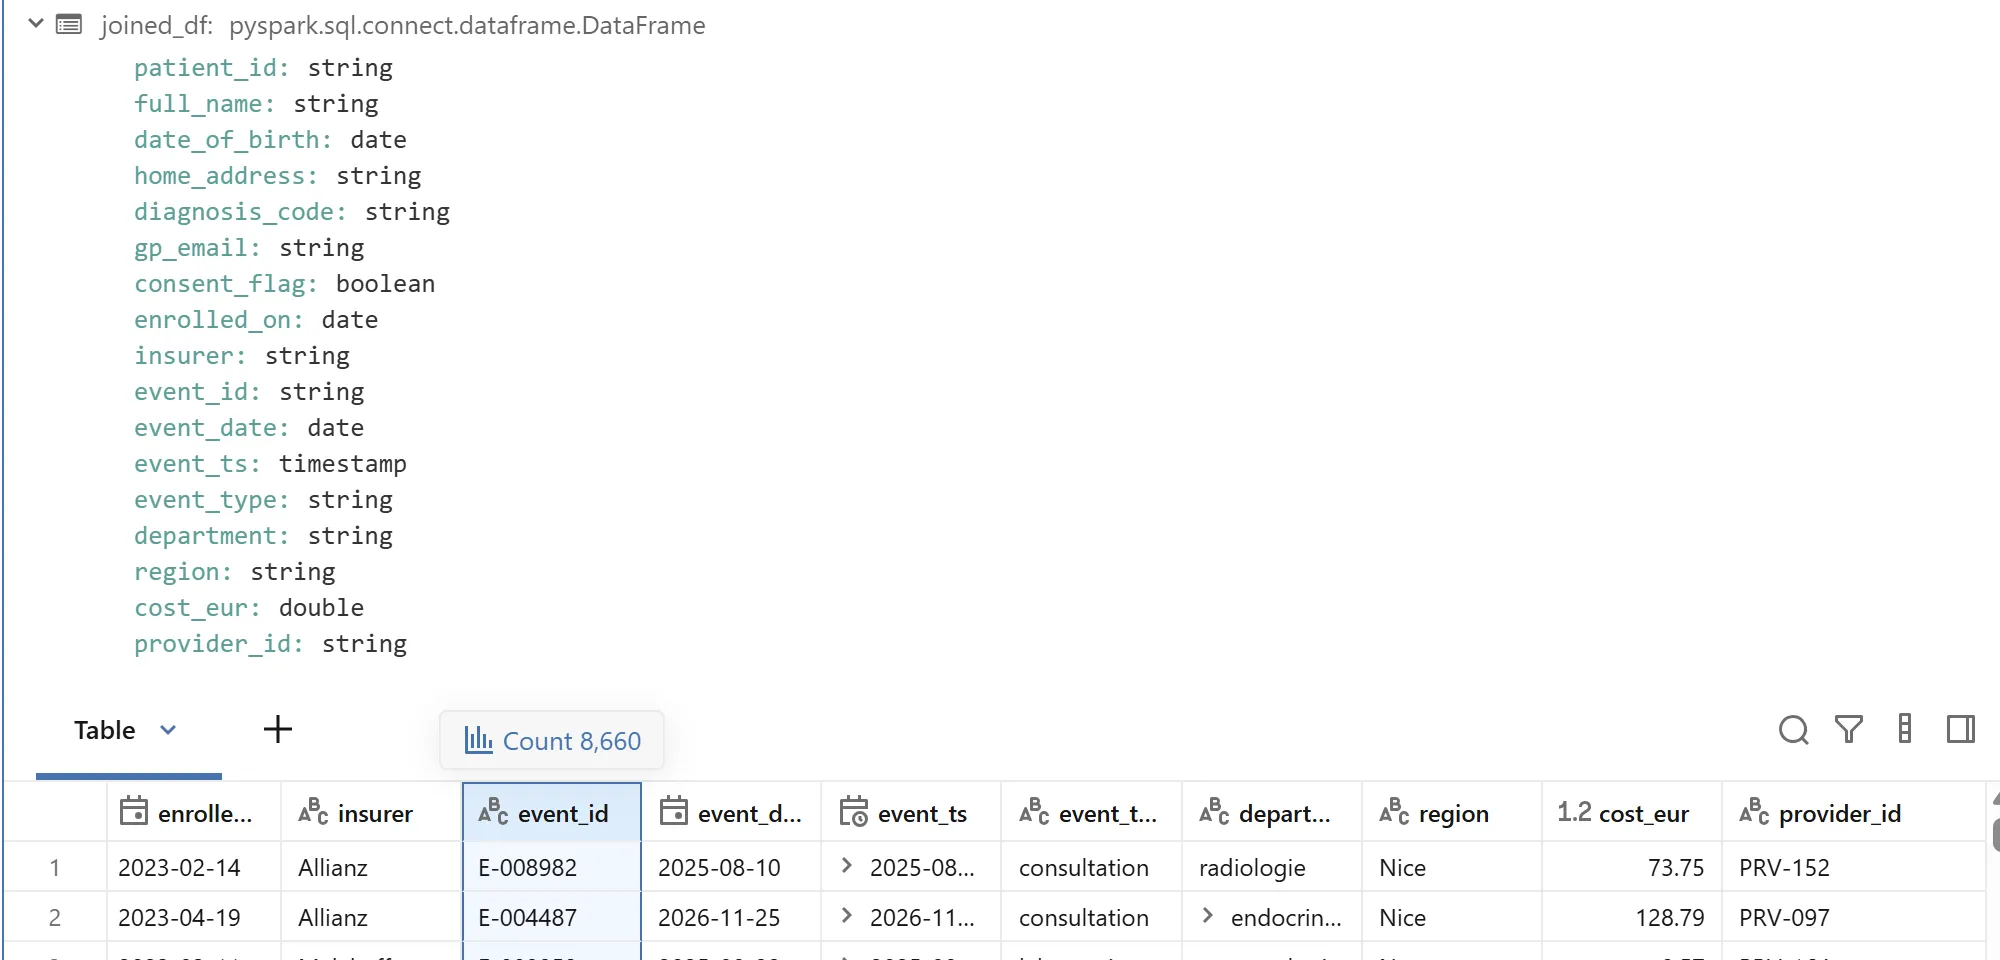
Task: Open the Table view dropdown arrow
Action: tap(168, 730)
